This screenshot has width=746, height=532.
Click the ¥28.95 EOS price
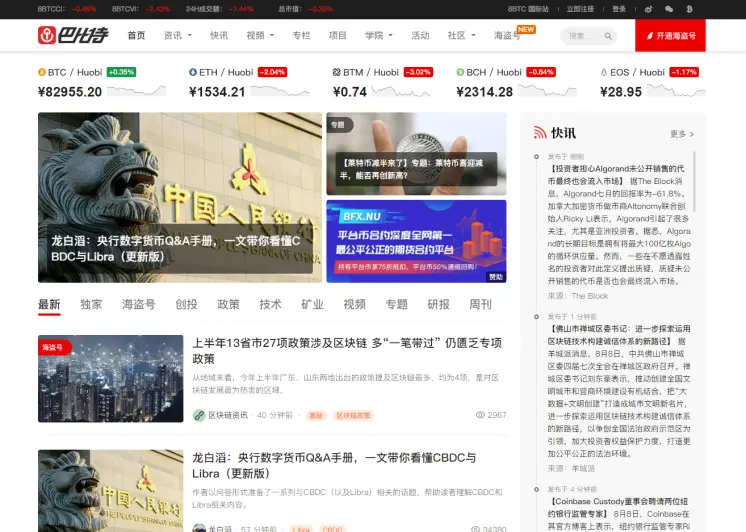tap(621, 92)
